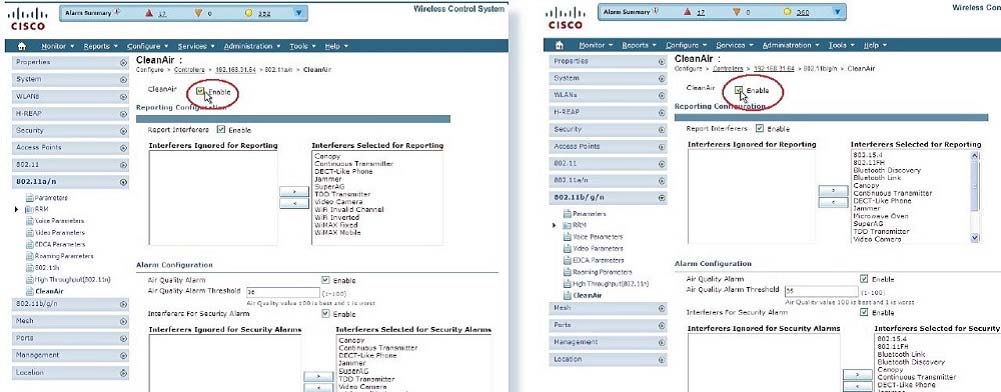1001x392 pixels.
Task: Click RRM folder icon under 802.11b/g/n
Action: coord(567,225)
